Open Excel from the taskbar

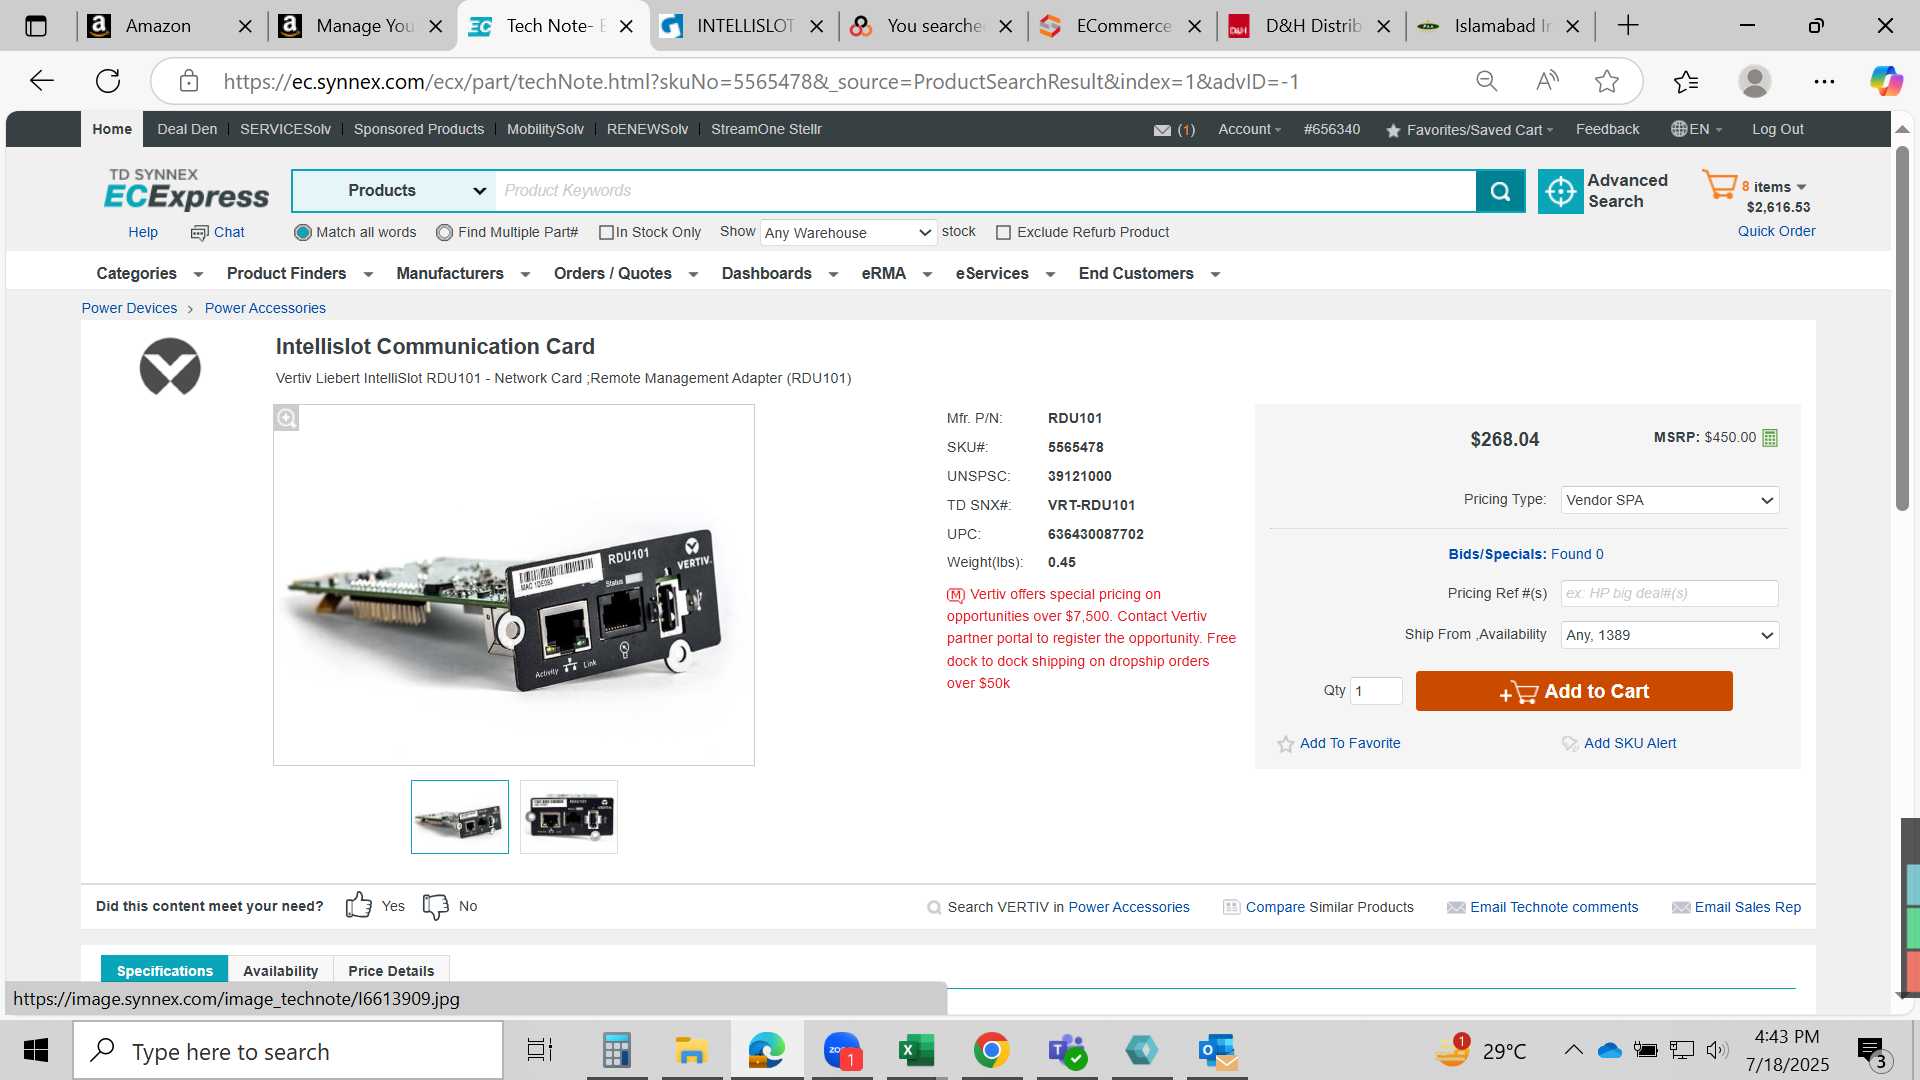[916, 1051]
